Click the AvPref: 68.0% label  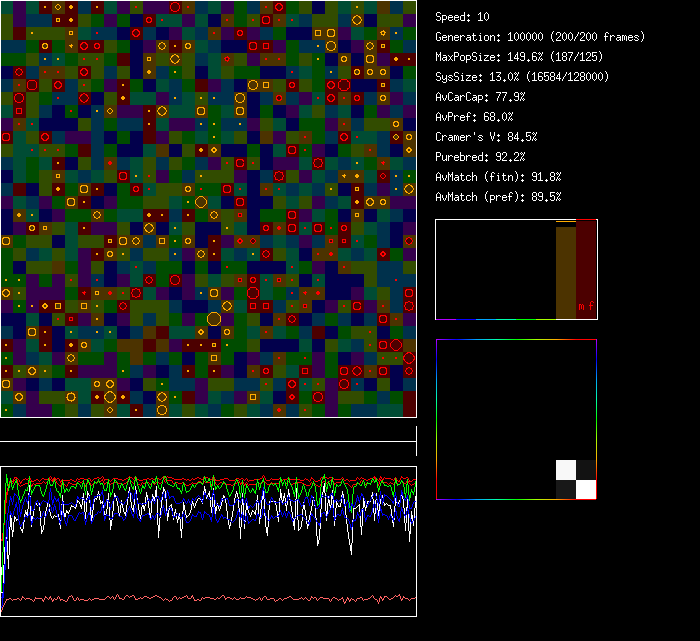473,117
